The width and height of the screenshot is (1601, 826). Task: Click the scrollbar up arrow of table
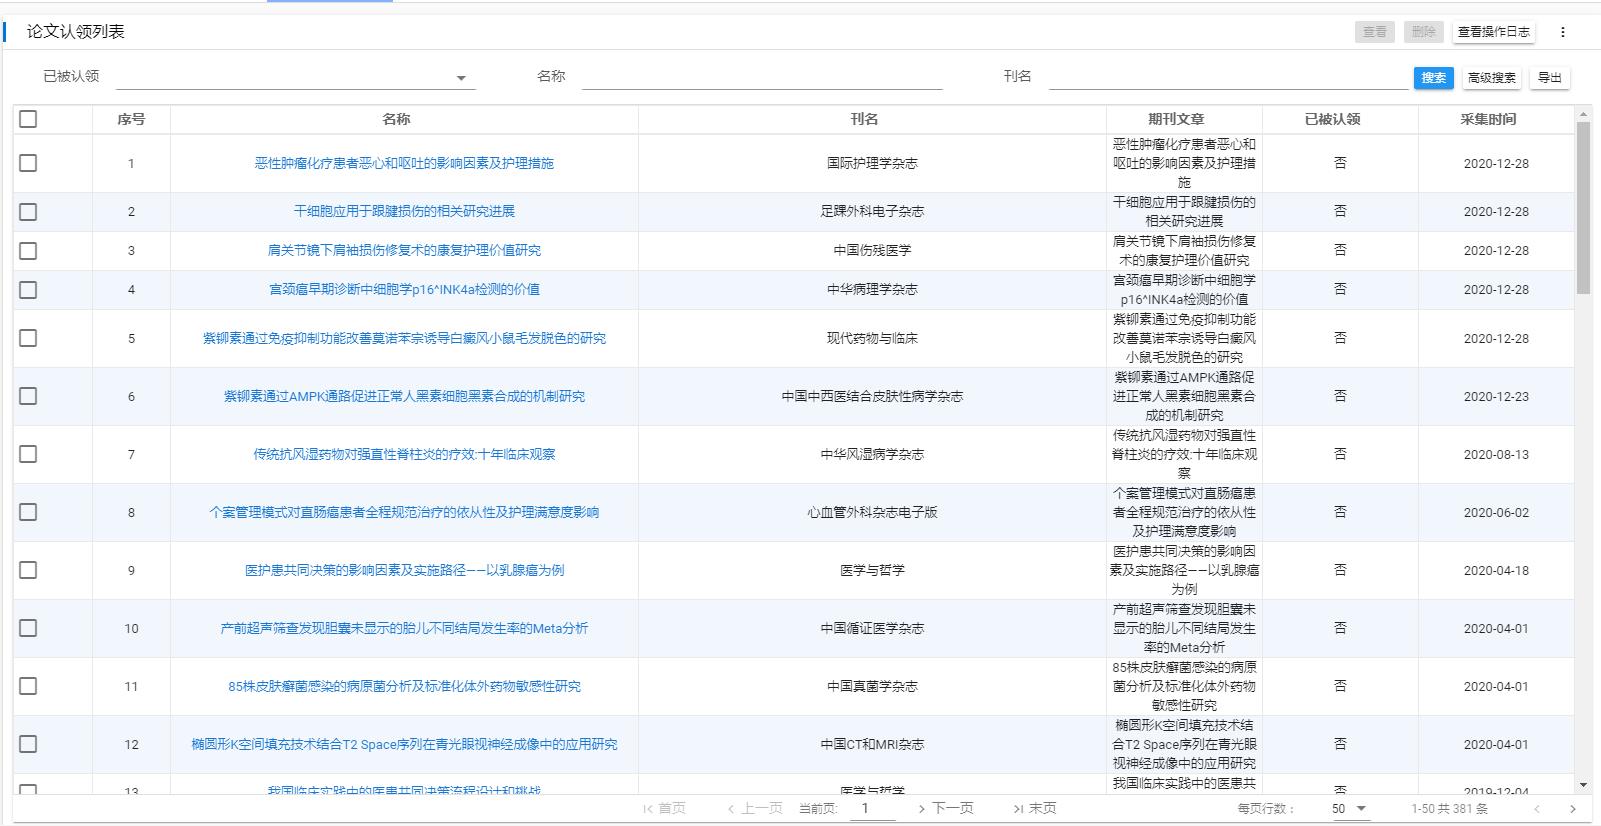point(1582,115)
